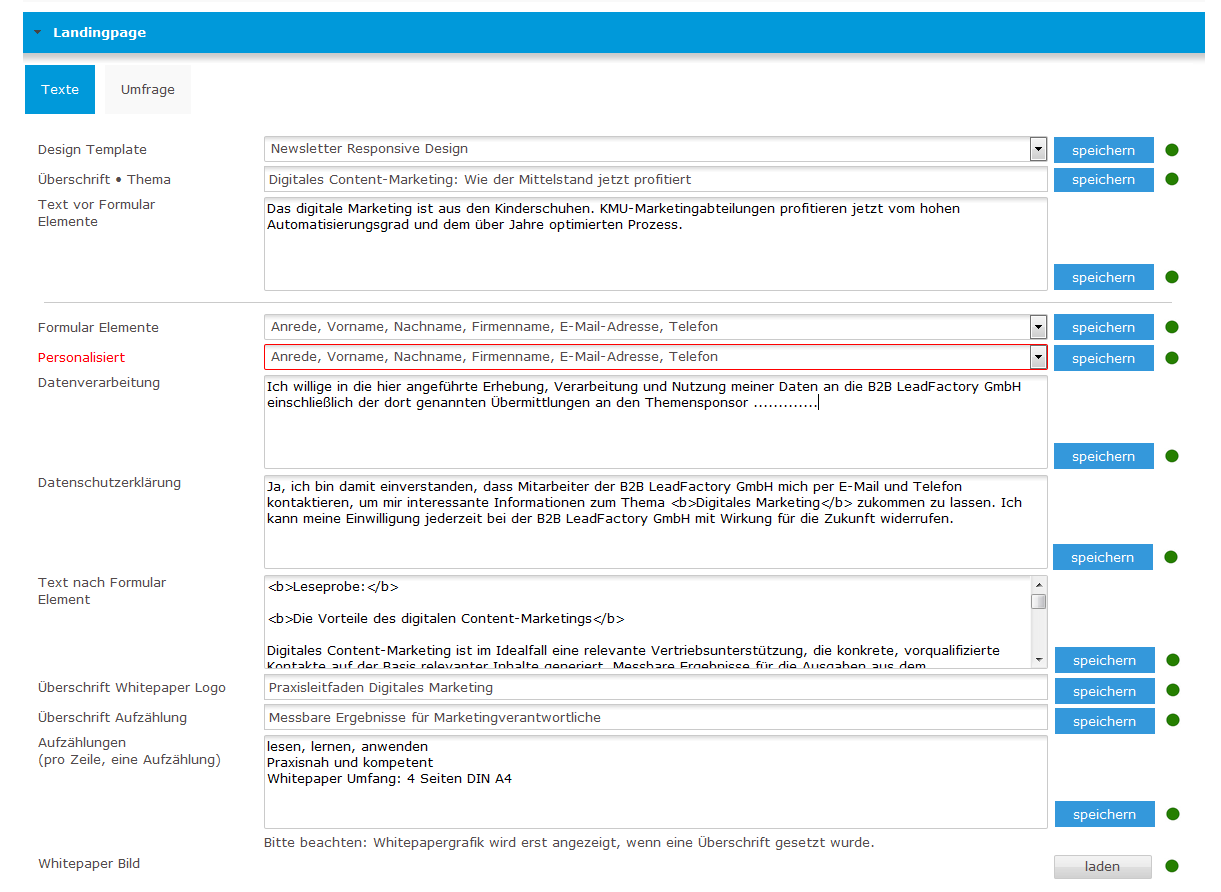Click into the Datenverarbeitung textarea
The height and width of the screenshot is (892, 1221).
pyautogui.click(x=656, y=422)
